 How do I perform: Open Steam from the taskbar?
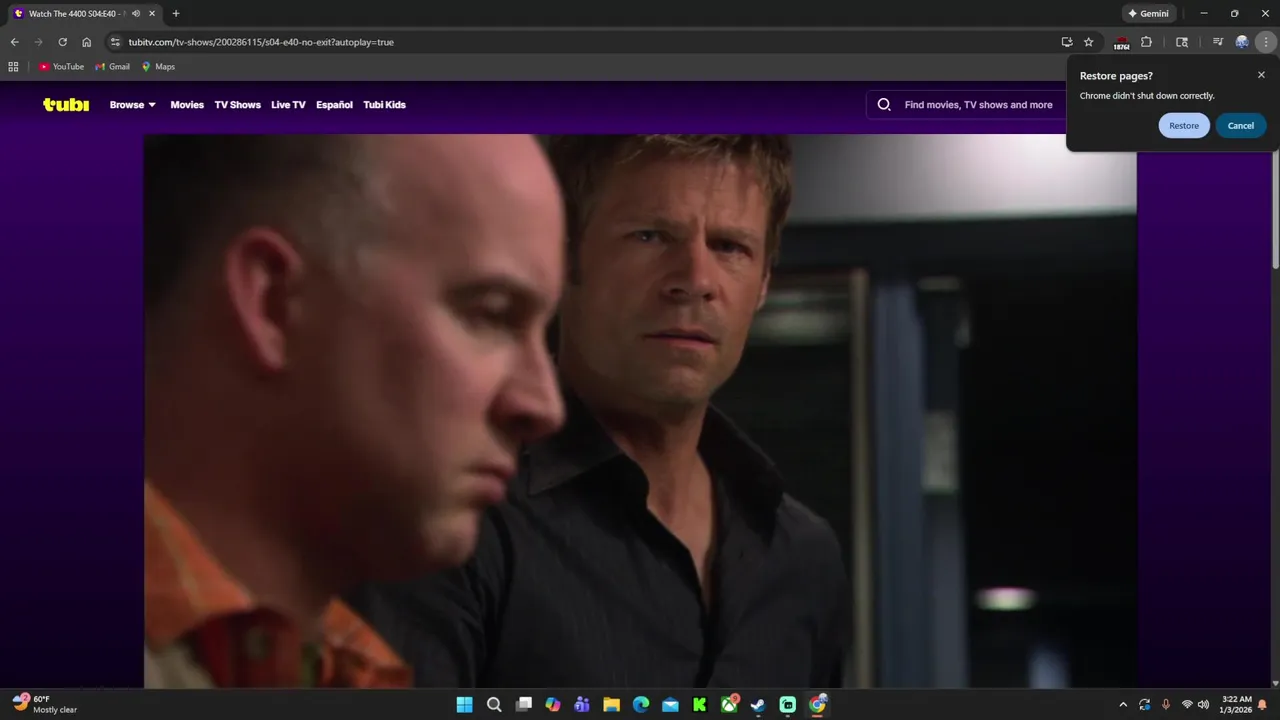point(758,704)
